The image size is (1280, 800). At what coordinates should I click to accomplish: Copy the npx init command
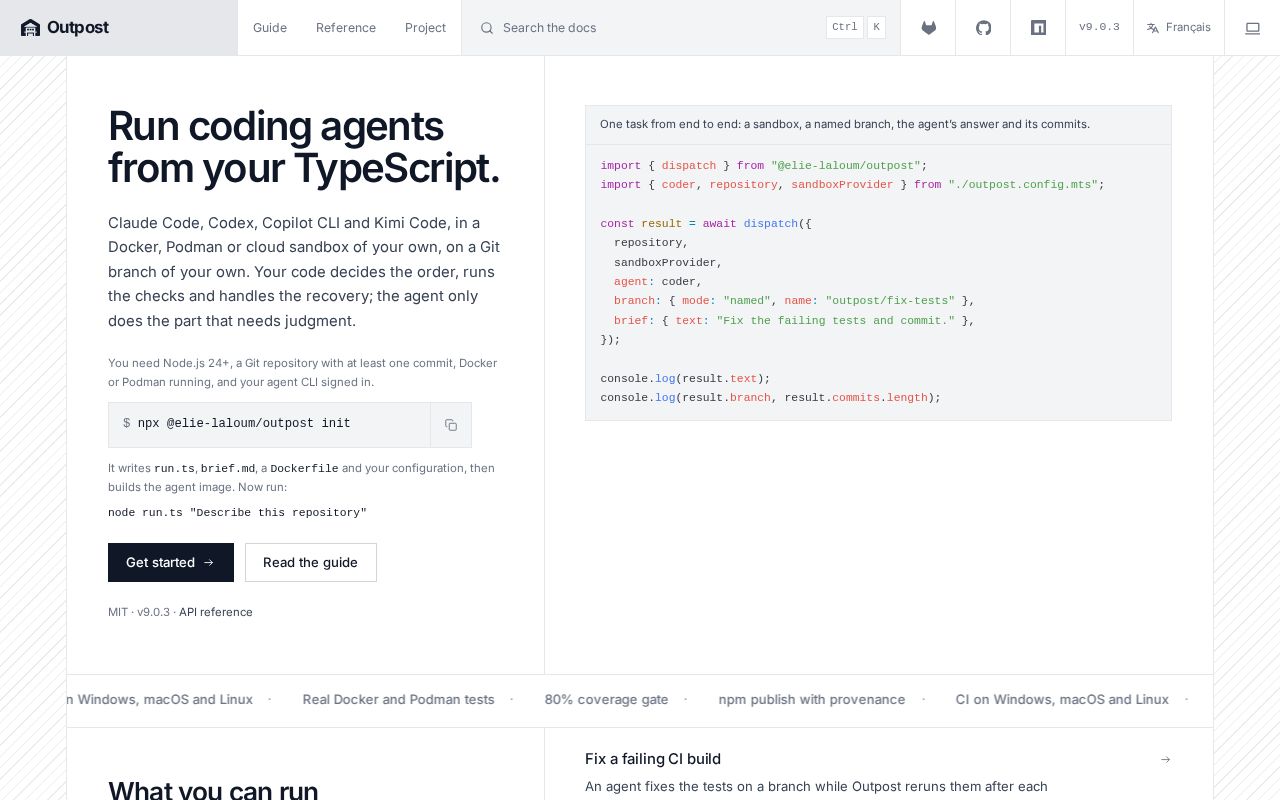(x=451, y=425)
